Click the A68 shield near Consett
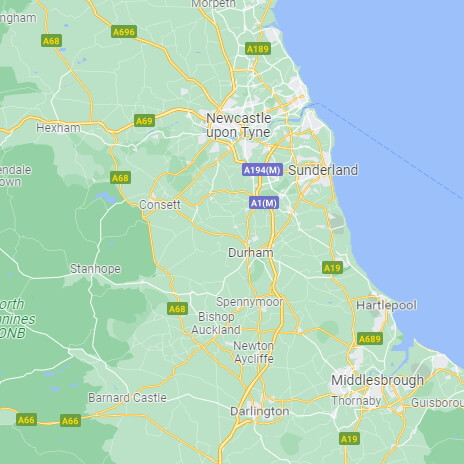Viewport: 464px width, 464px height. tap(120, 178)
